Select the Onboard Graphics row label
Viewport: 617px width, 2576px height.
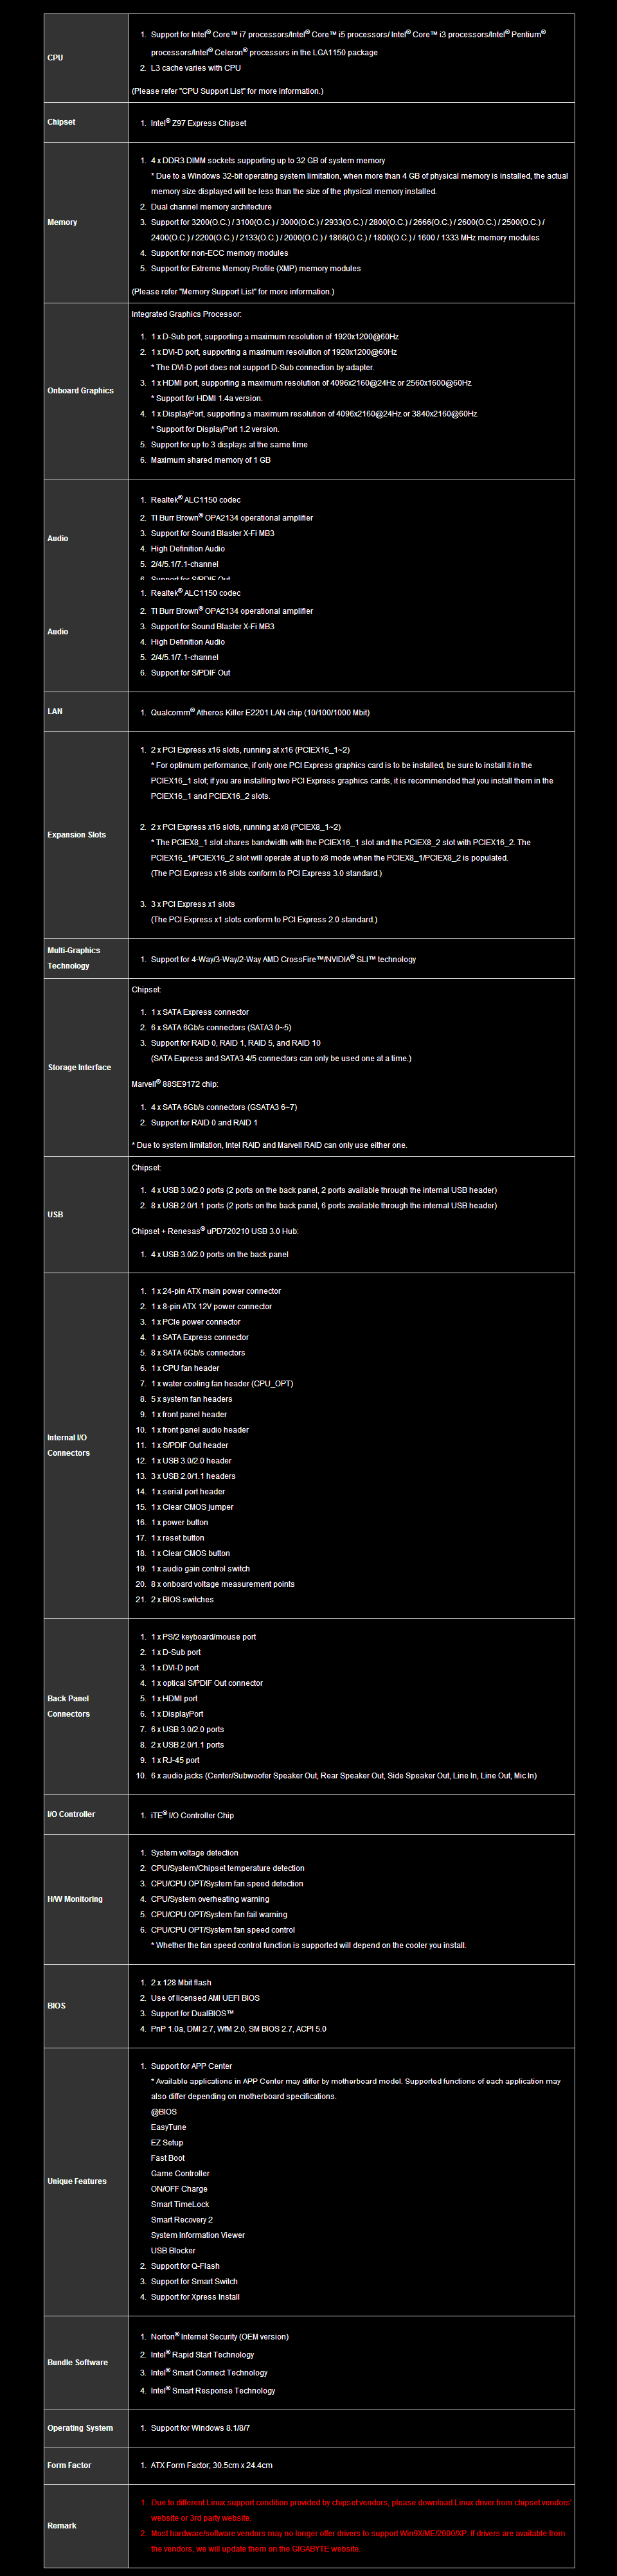[x=80, y=391]
